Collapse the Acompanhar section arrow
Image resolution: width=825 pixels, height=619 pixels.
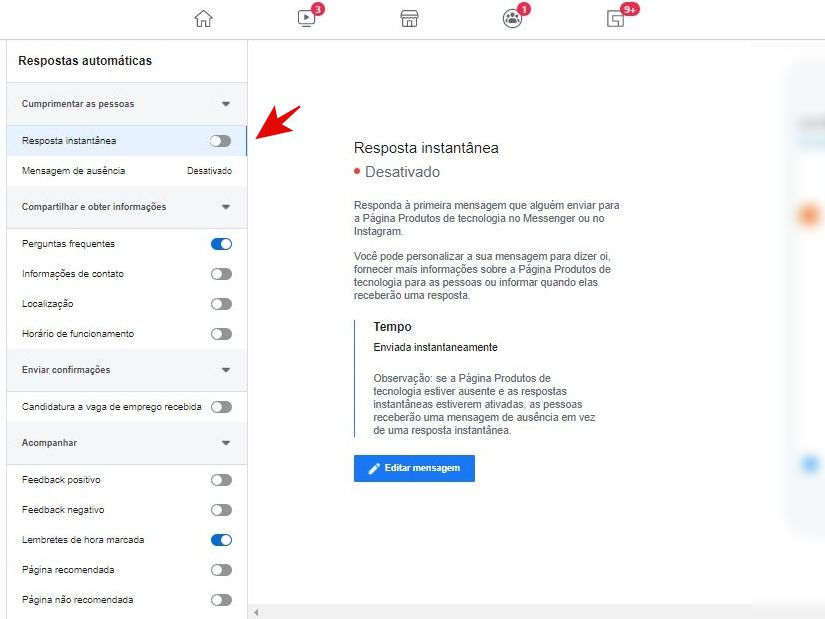tap(226, 443)
